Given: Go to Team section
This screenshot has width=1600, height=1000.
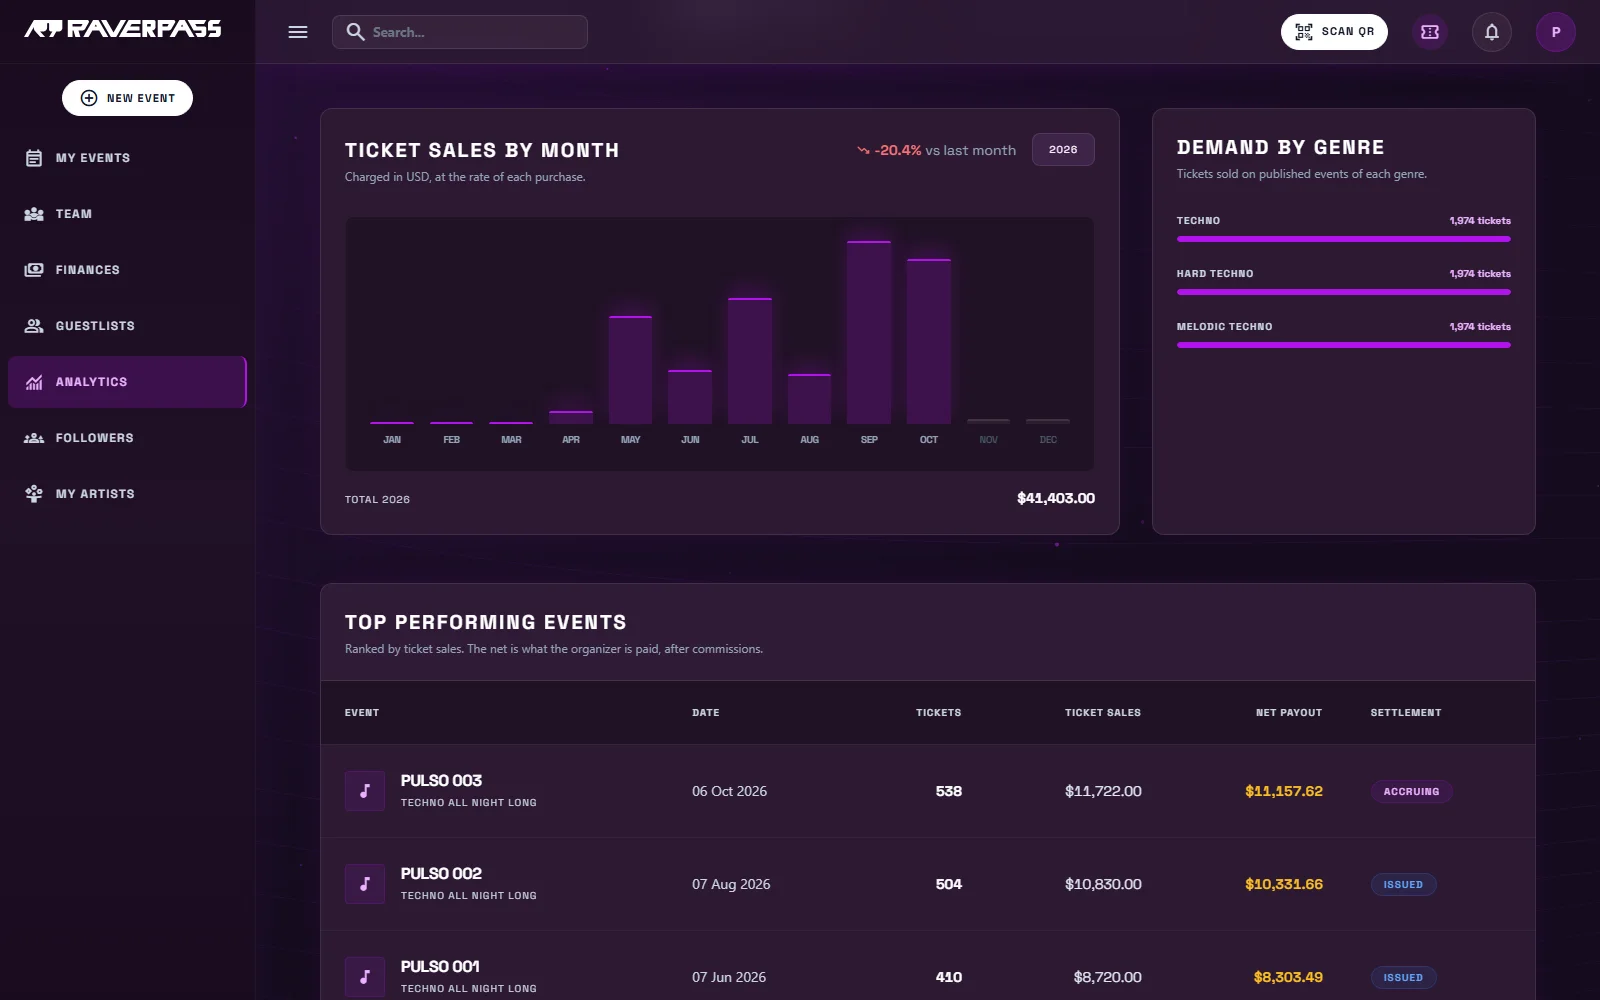Looking at the screenshot, I should pos(127,214).
